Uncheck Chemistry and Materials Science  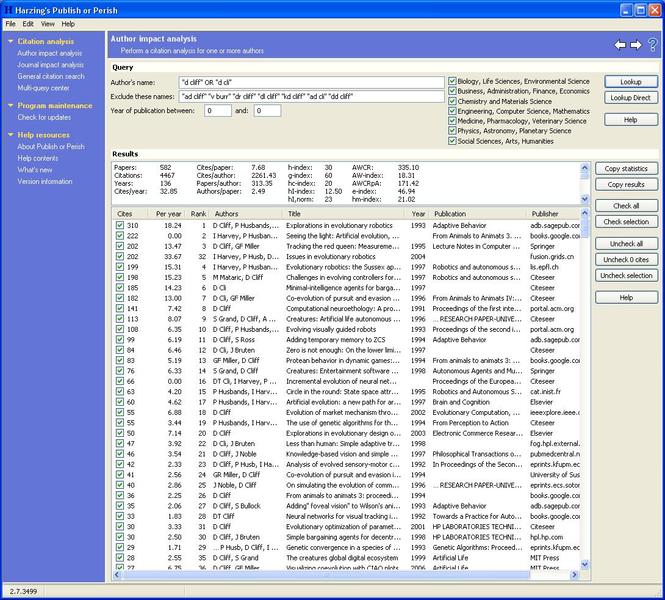pyautogui.click(x=452, y=101)
